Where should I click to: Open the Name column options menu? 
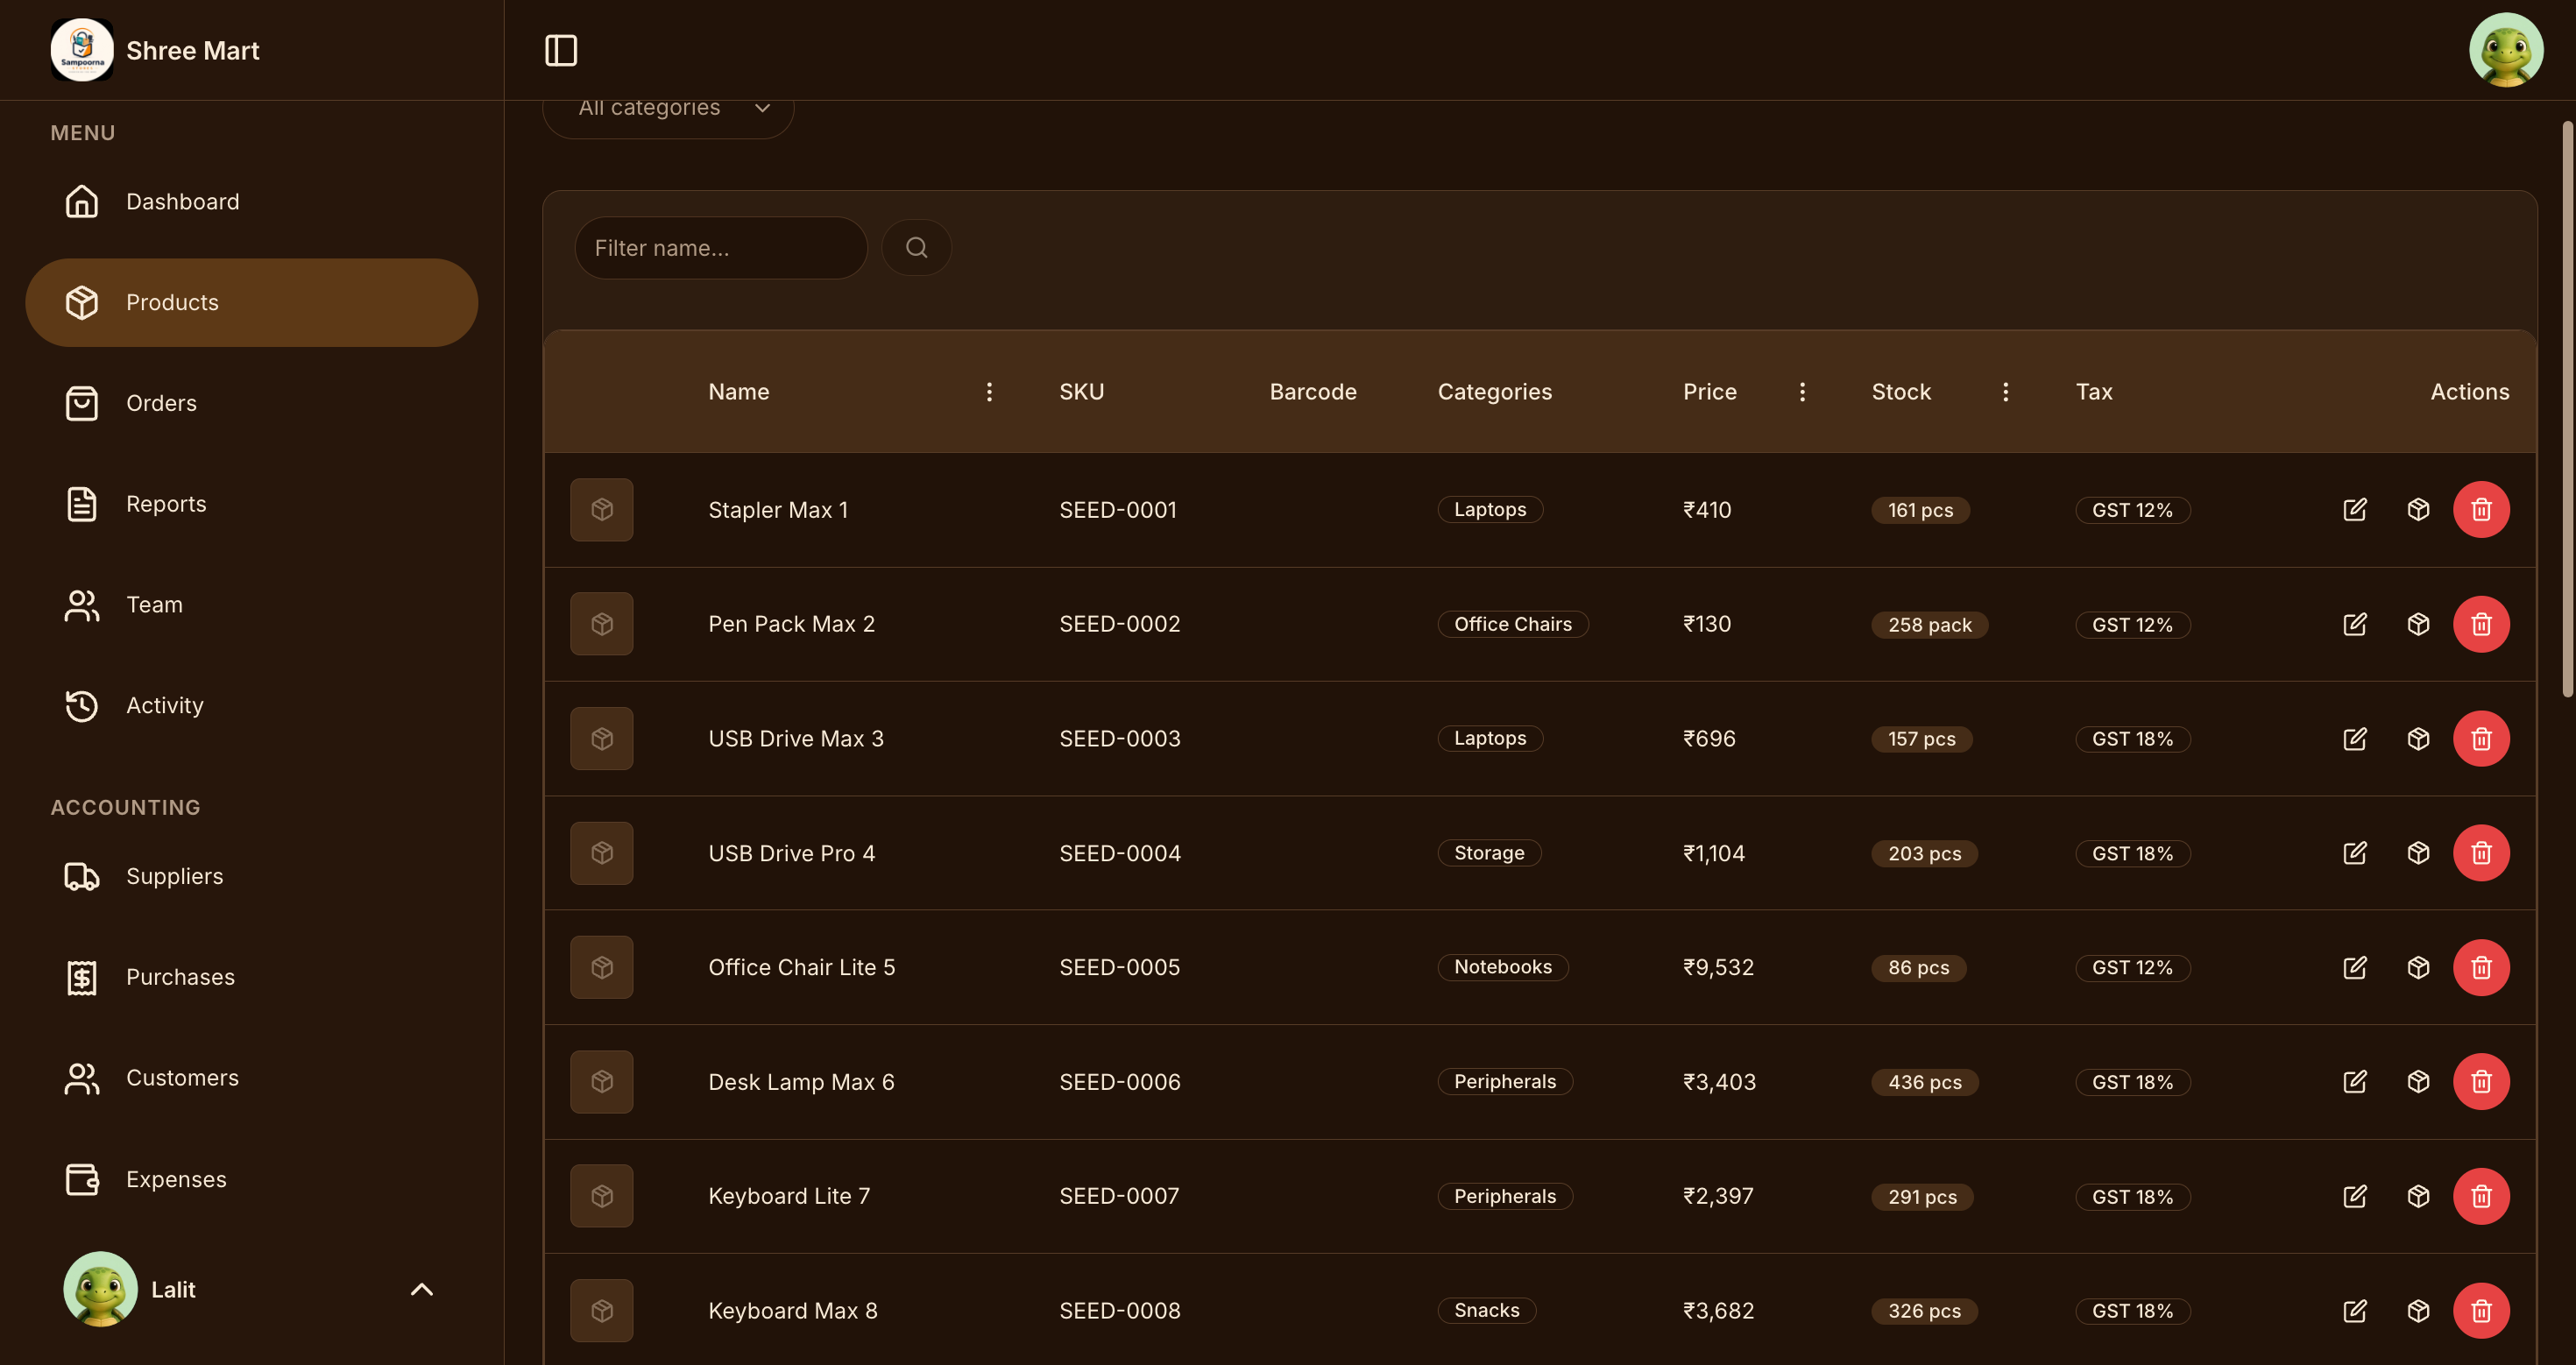pos(989,392)
